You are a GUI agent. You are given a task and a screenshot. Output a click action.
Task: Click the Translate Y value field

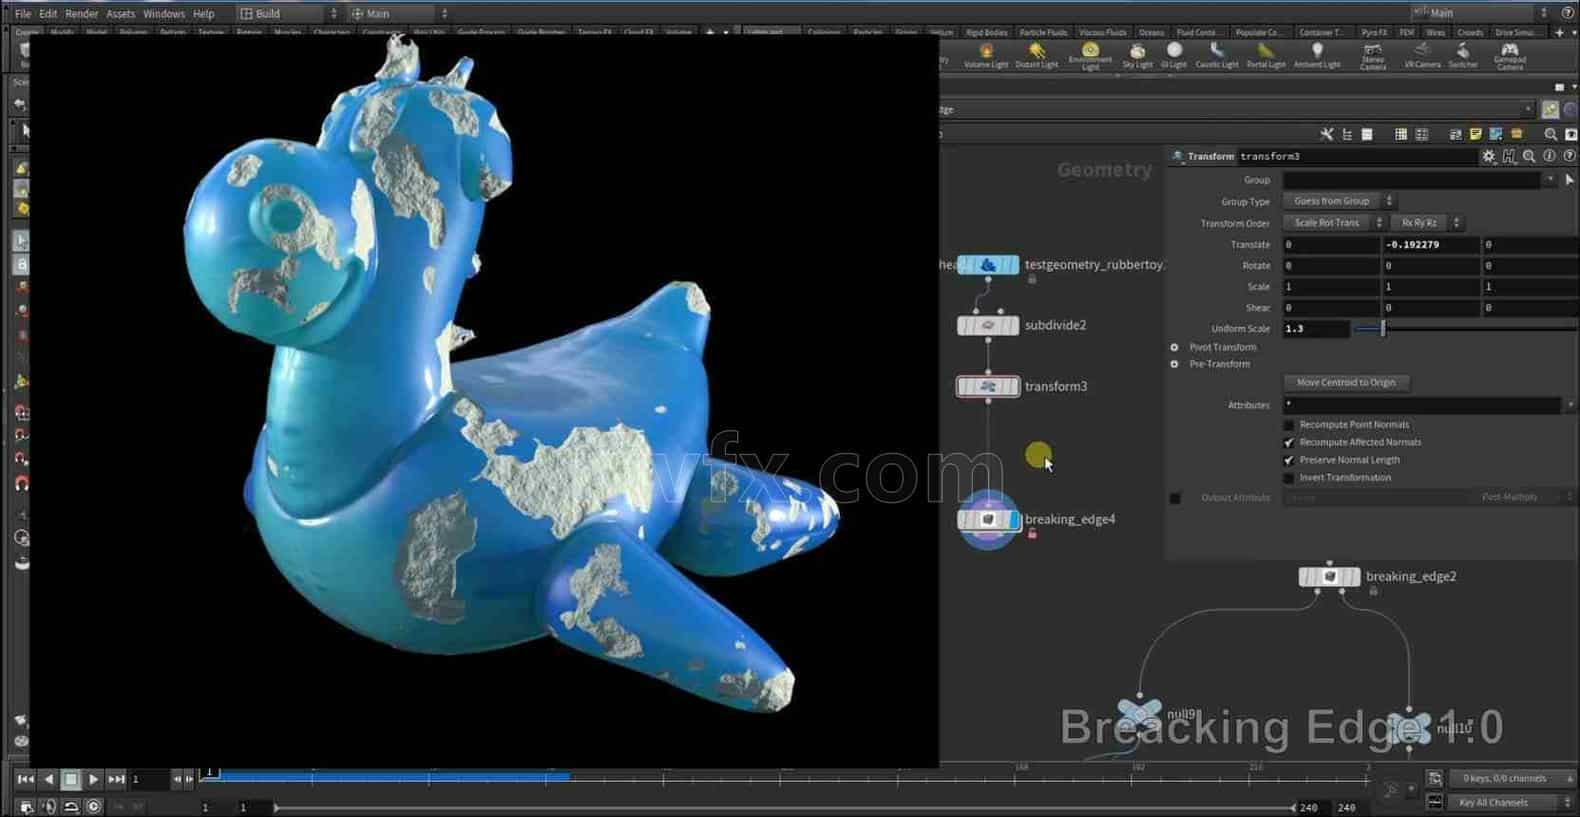pyautogui.click(x=1430, y=244)
